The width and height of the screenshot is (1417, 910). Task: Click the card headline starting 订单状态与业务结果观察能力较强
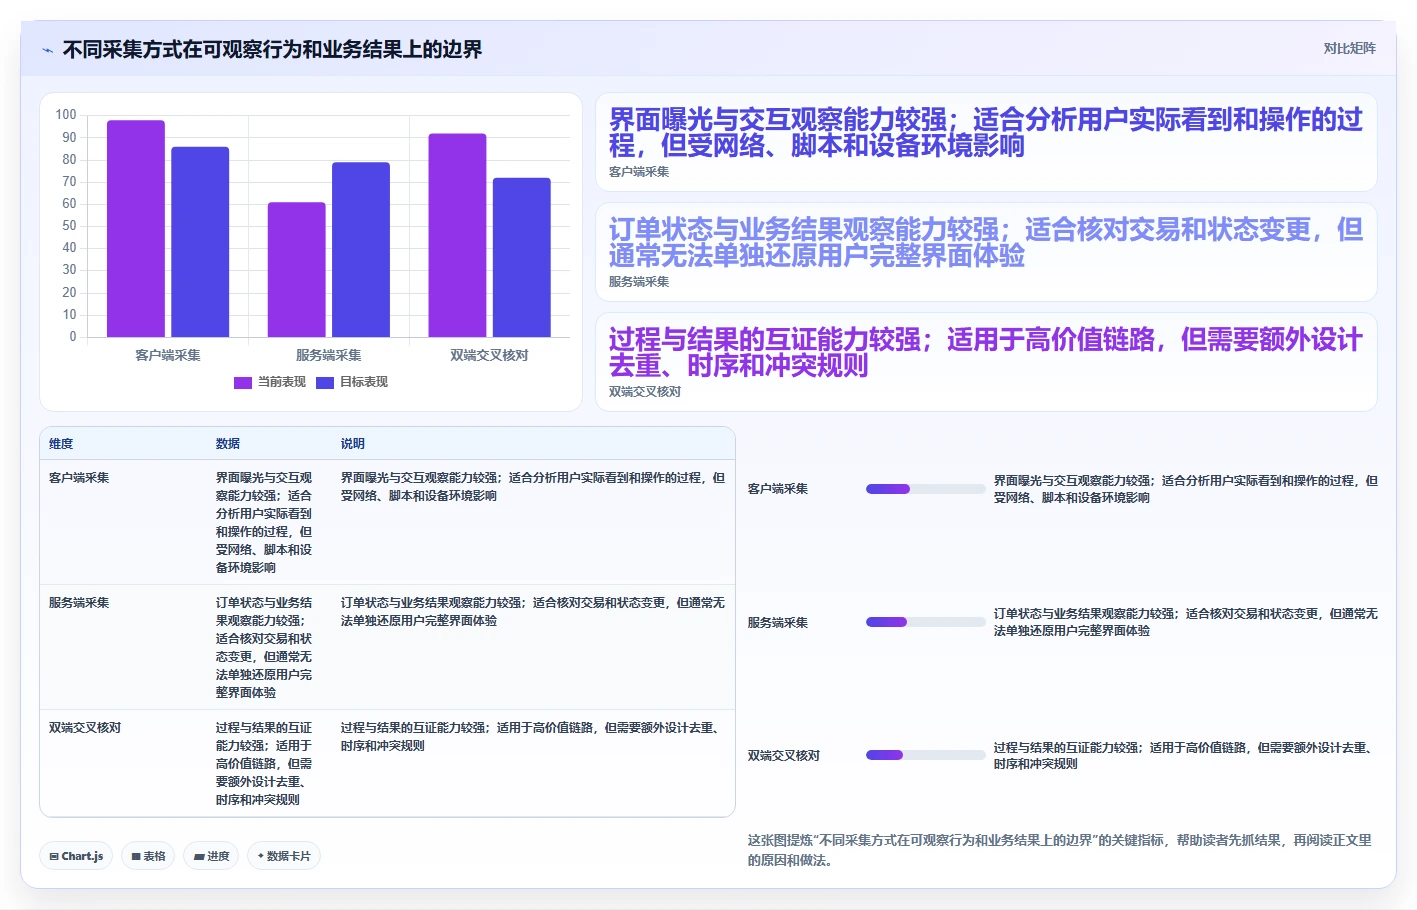click(x=986, y=243)
